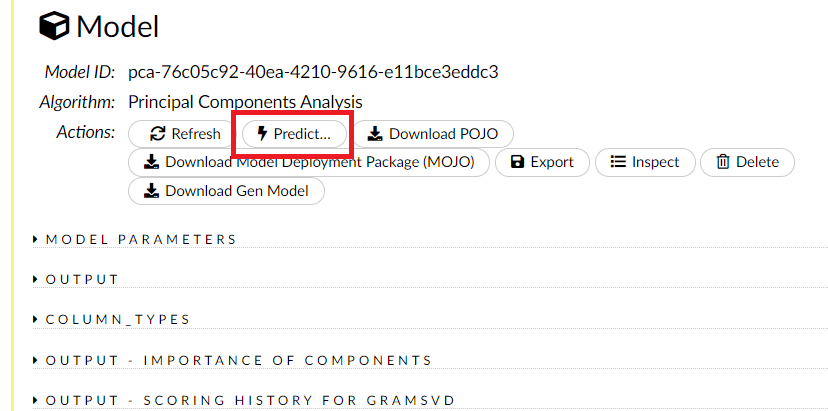This screenshot has height=411, width=828.
Task: Click the Inspect list icon
Action: [x=618, y=162]
